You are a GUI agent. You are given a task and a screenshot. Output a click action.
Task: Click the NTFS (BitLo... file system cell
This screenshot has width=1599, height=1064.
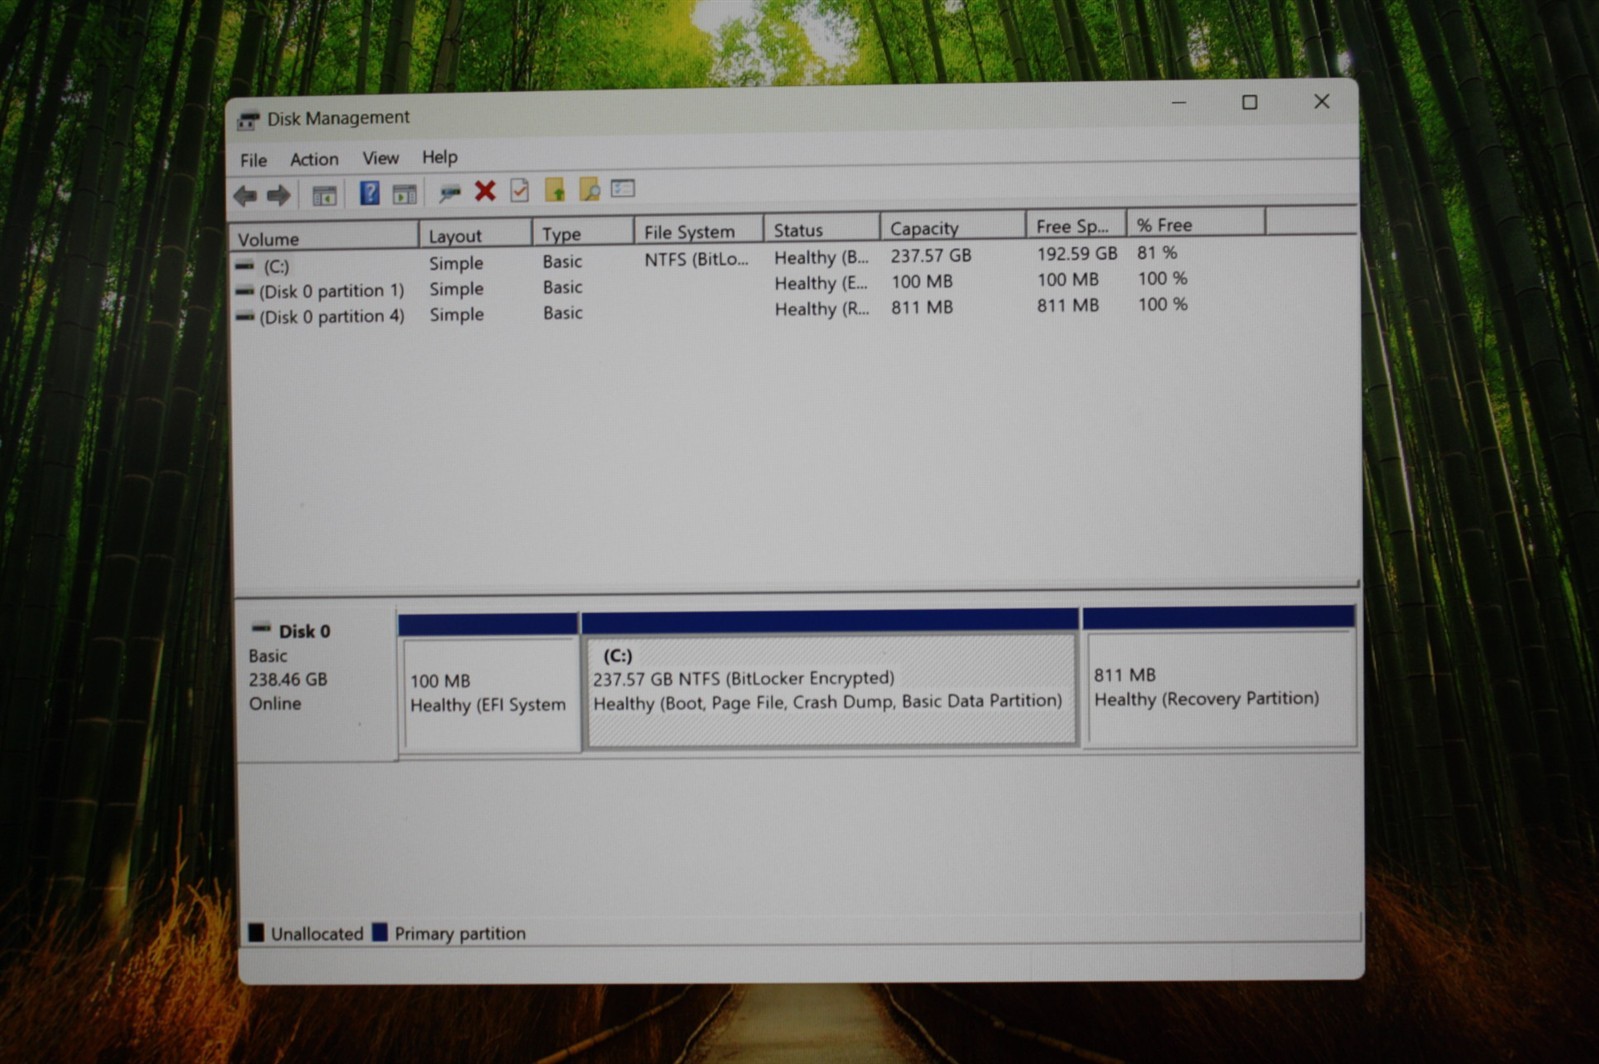696,260
